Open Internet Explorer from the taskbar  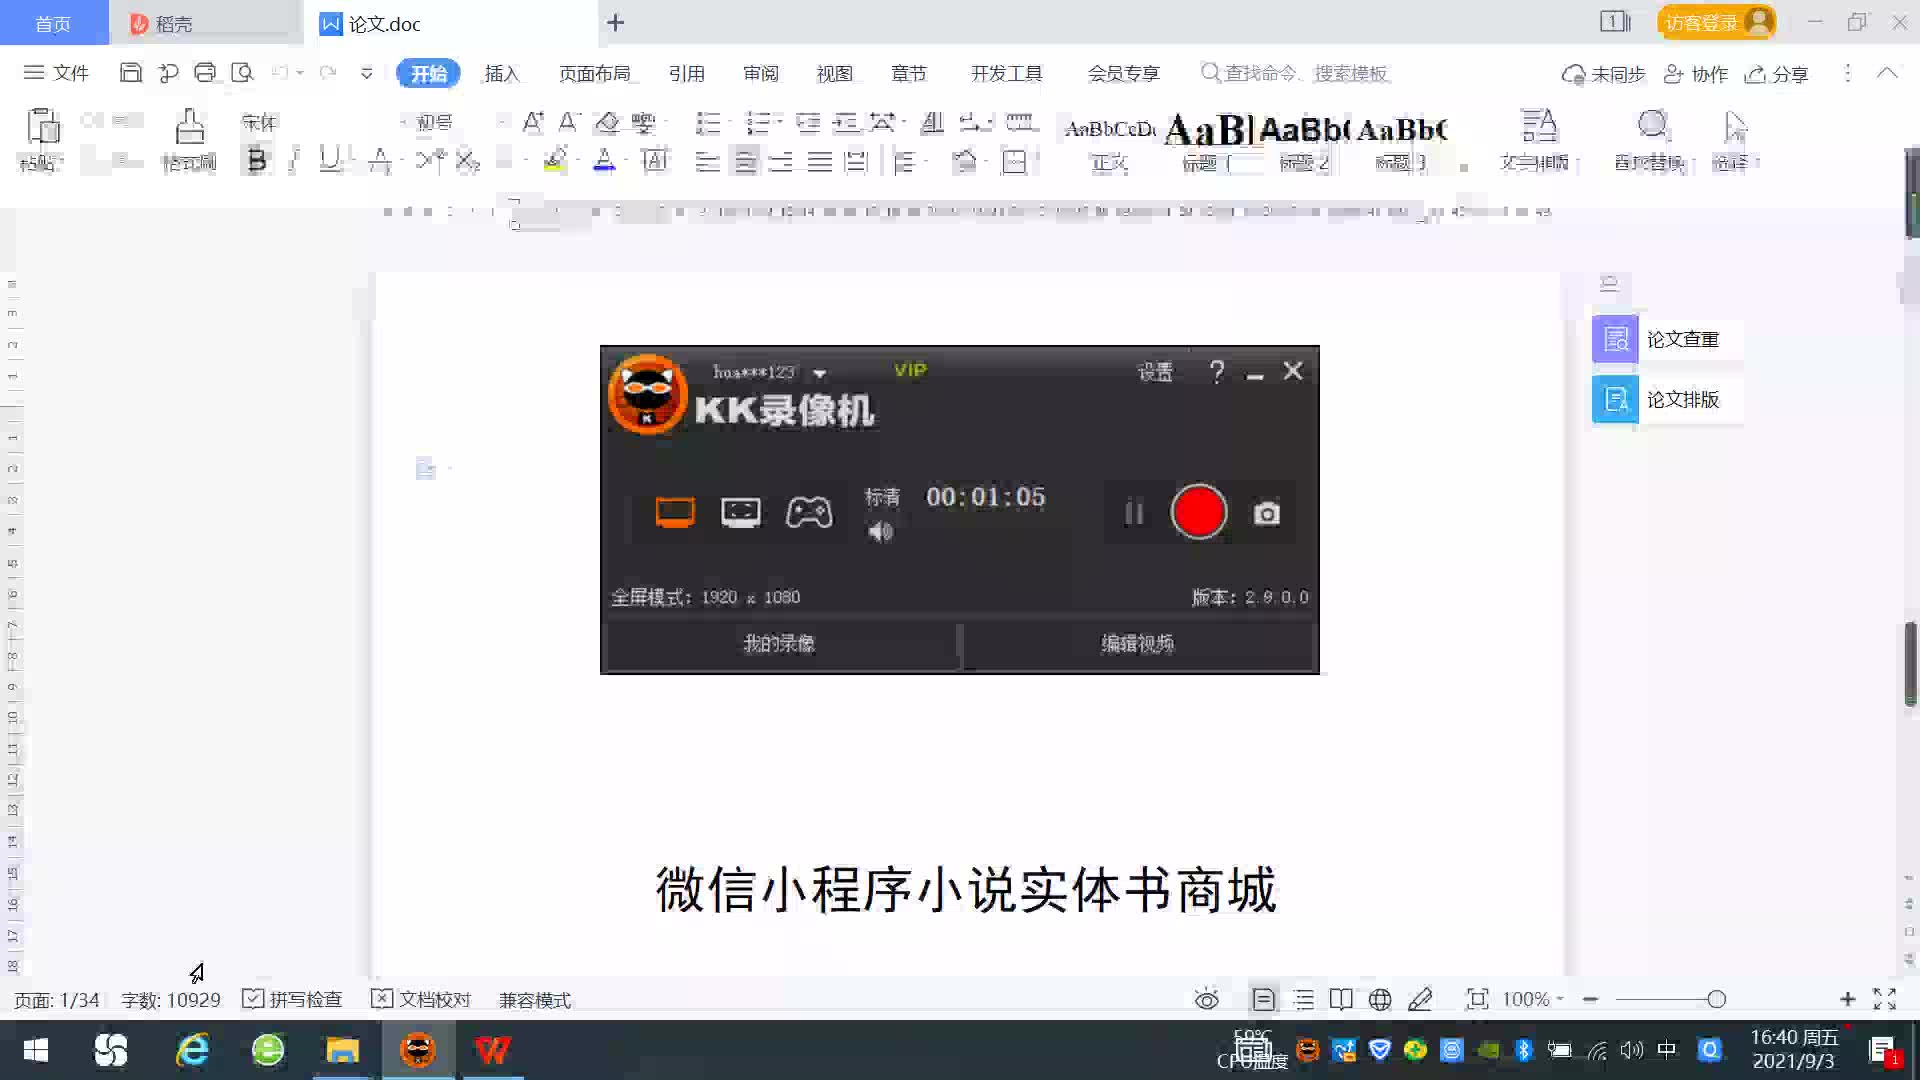[192, 1050]
